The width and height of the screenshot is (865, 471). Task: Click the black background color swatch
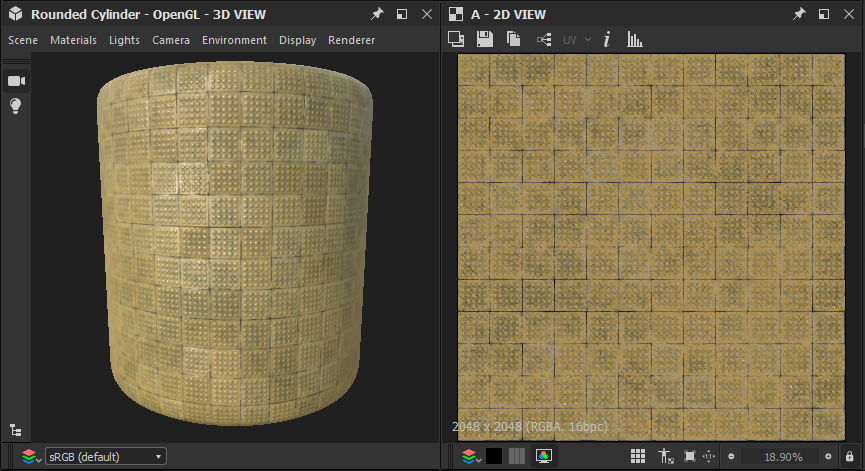pos(494,456)
